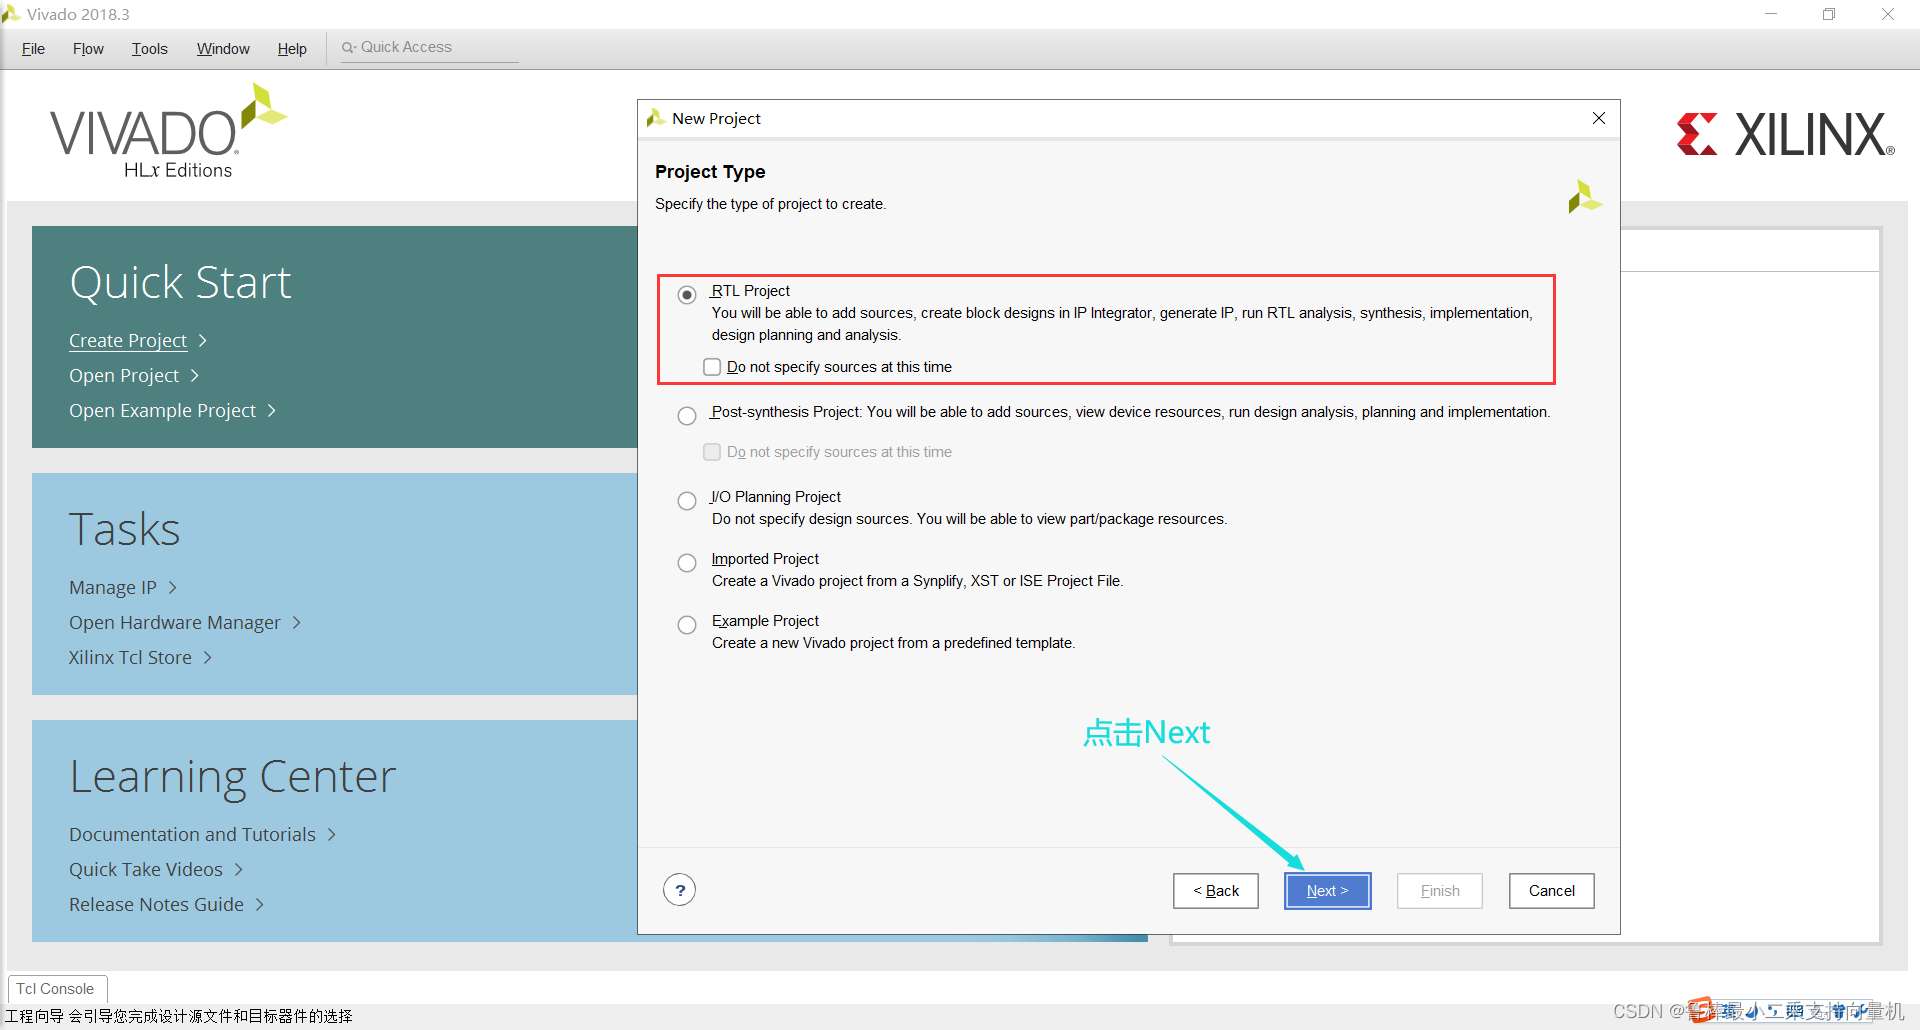Click Open Project link
1920x1030 pixels.
[x=124, y=376]
